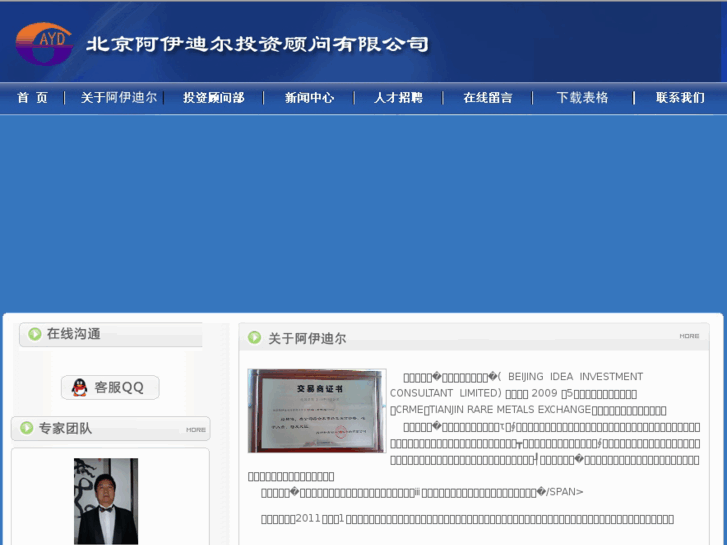Select 人才招聘 in the navigation bar
This screenshot has height=545, width=727.
tap(398, 97)
